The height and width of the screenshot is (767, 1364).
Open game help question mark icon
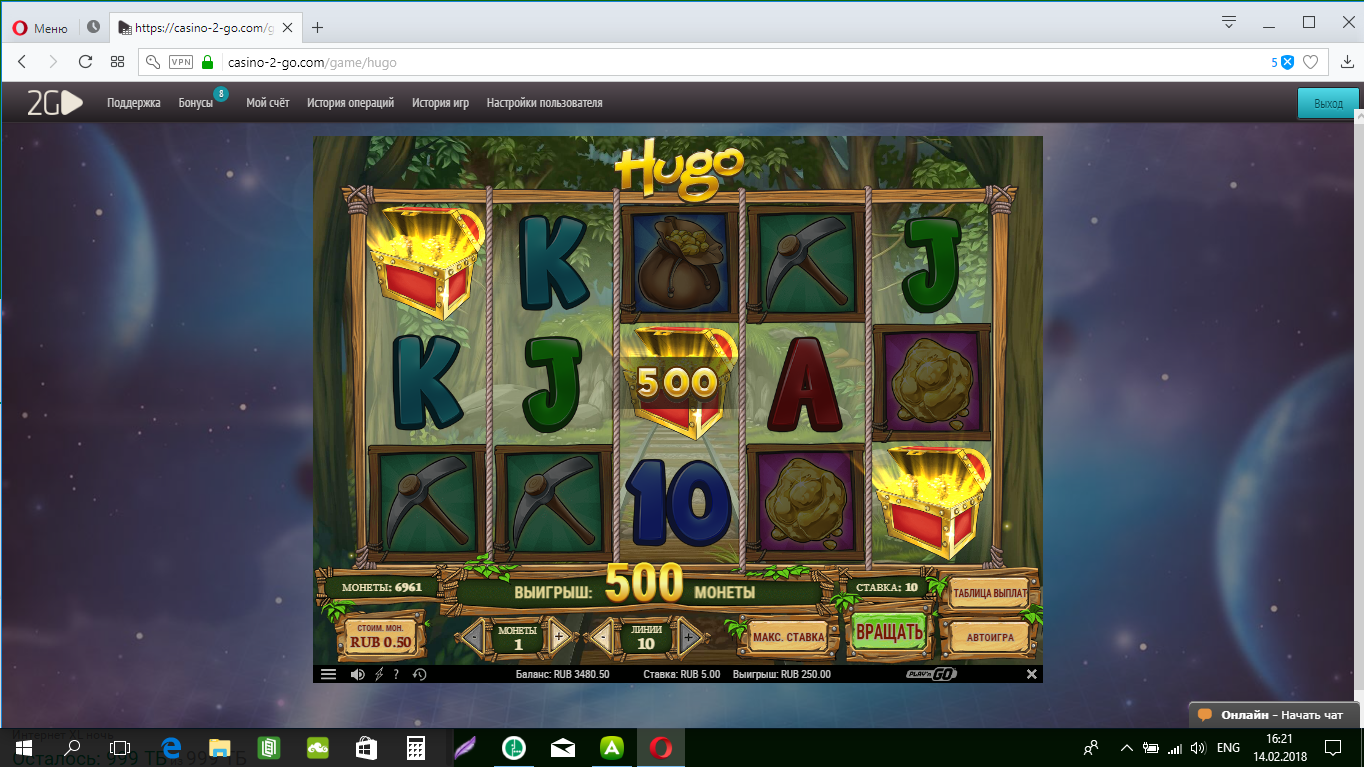coord(396,674)
